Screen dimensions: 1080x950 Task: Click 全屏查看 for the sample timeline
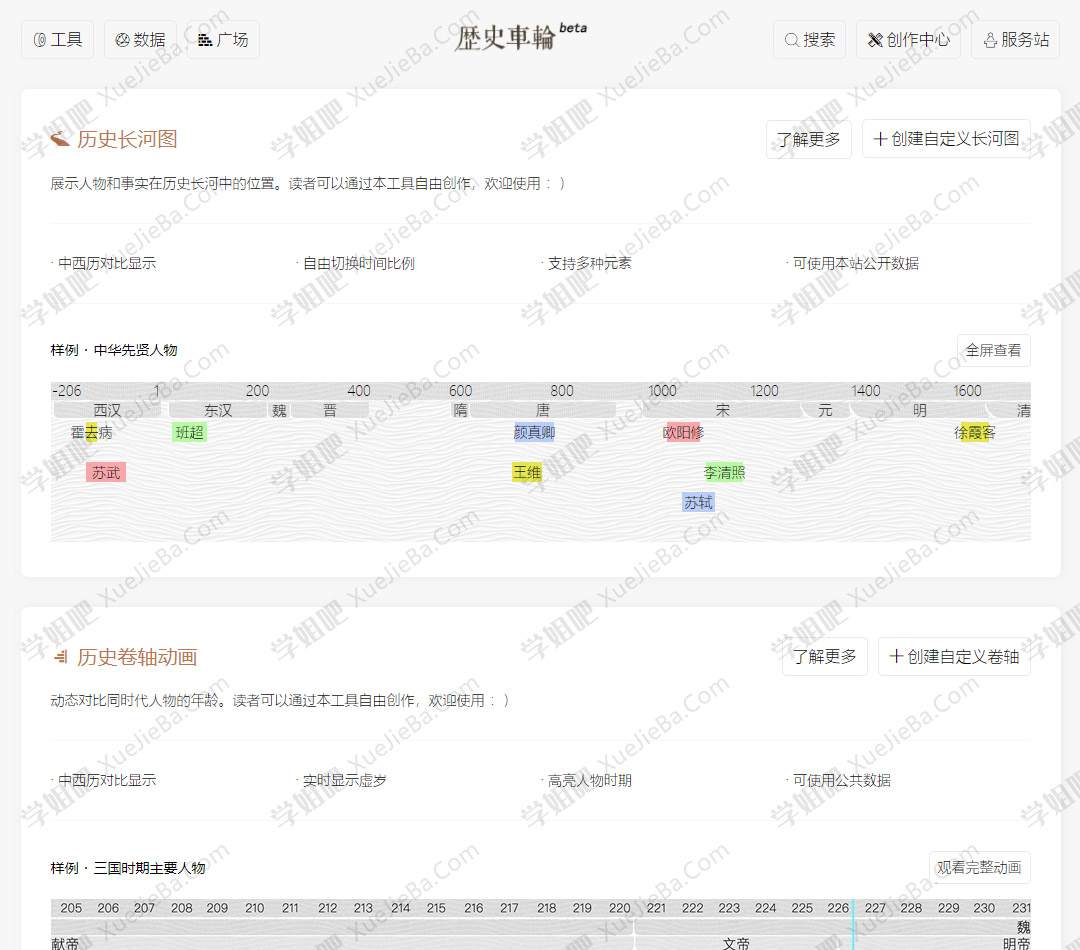click(993, 351)
